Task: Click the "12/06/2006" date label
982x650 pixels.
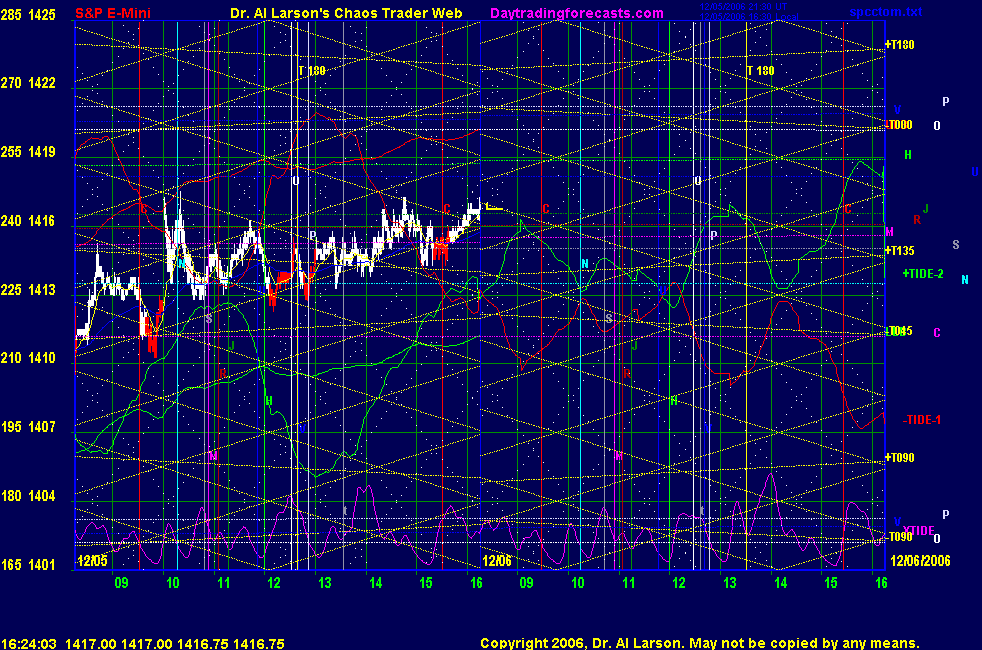Action: 920,560
